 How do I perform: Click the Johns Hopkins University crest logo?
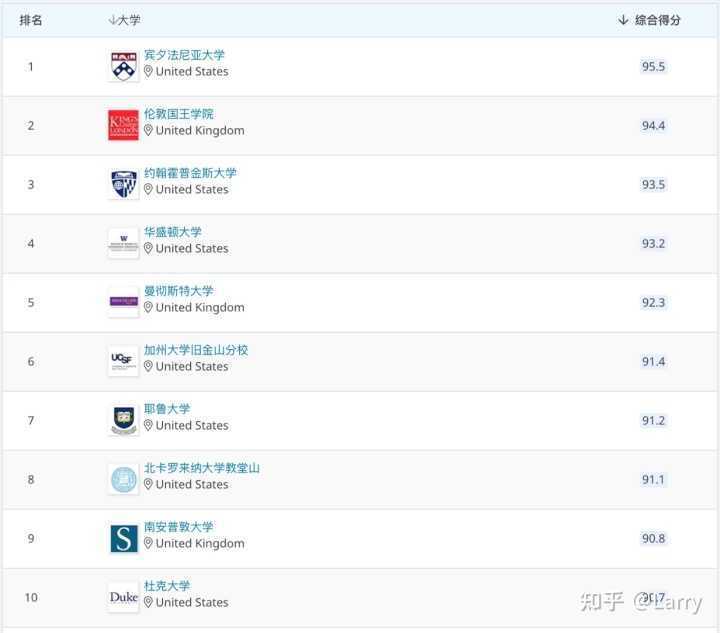click(x=123, y=184)
